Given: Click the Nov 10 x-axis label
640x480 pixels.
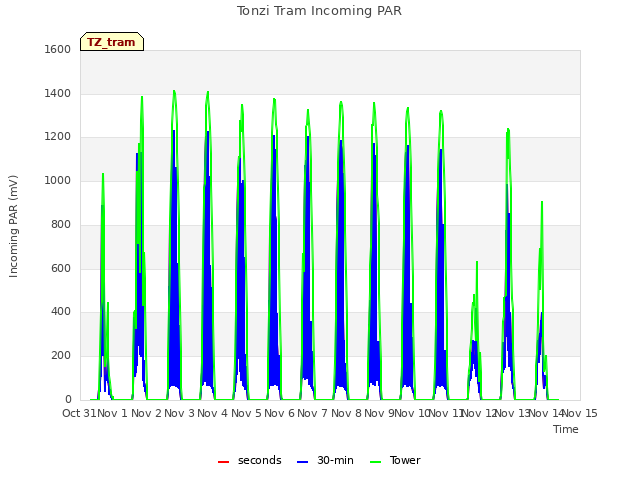Looking at the screenshot, I should [x=412, y=413].
